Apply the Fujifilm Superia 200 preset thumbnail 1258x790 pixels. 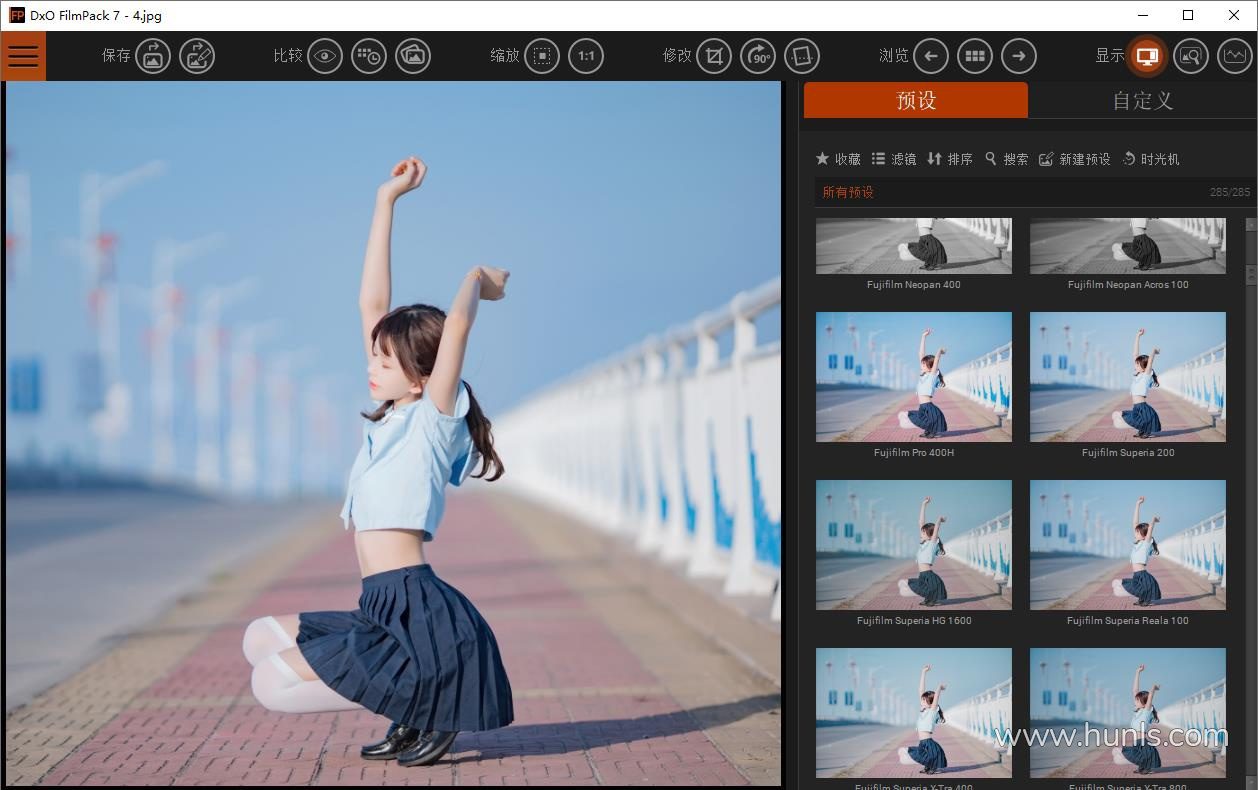[1128, 377]
